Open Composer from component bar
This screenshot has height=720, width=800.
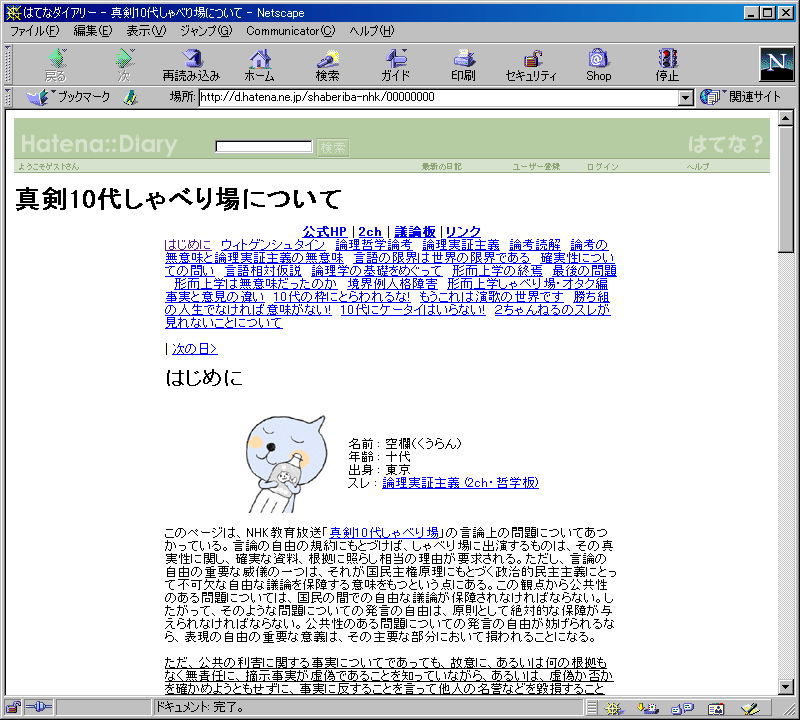[750, 708]
